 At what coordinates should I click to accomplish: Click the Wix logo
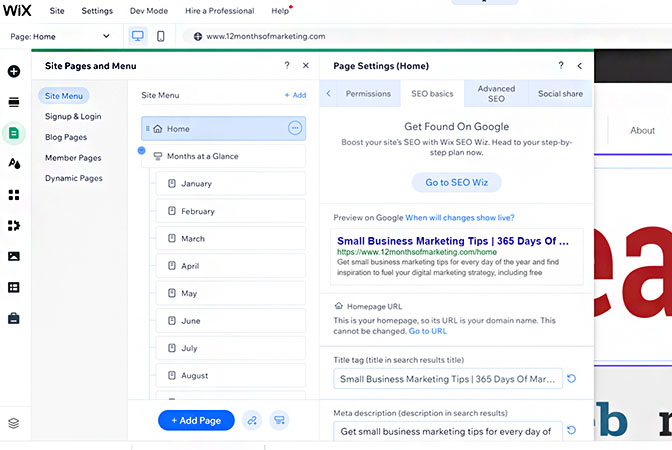pyautogui.click(x=17, y=10)
